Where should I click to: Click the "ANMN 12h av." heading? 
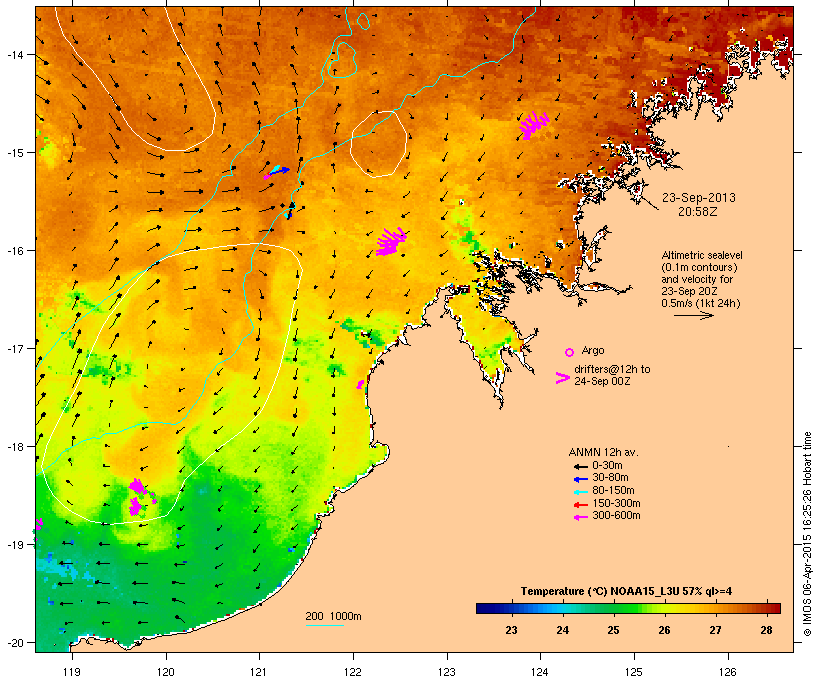(x=603, y=452)
